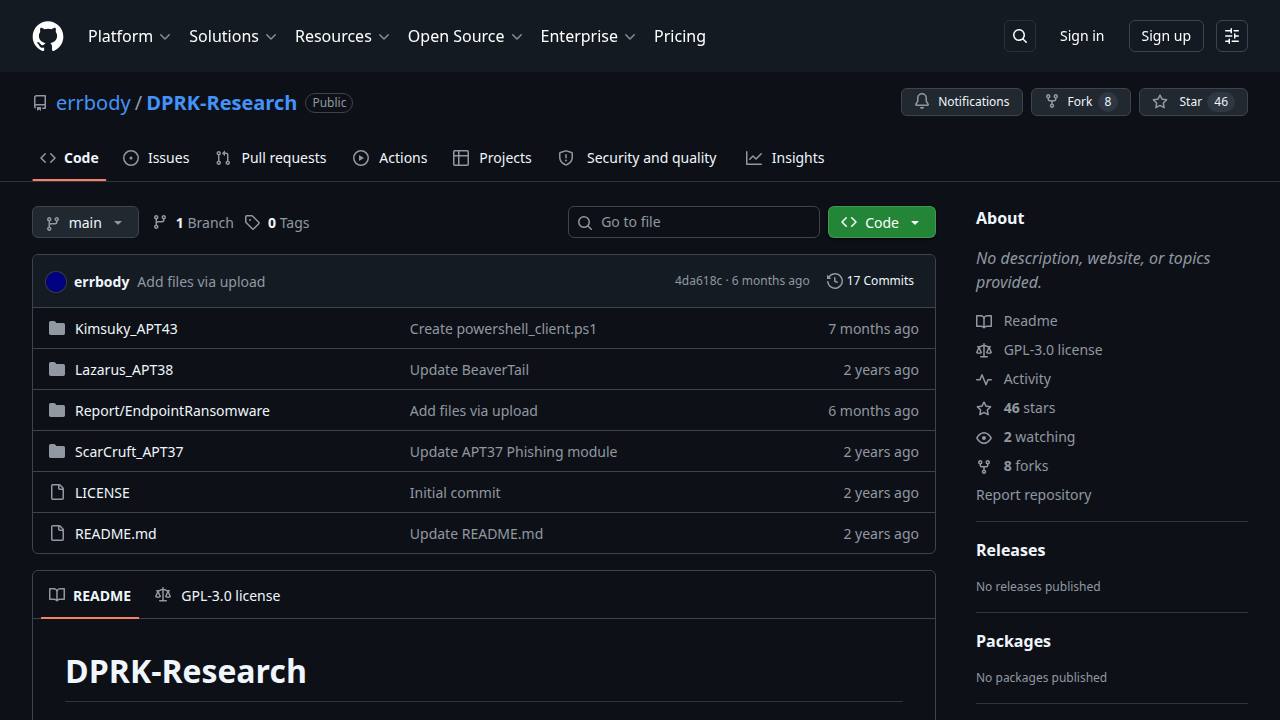Expand the Solutions navigation menu

(x=232, y=36)
